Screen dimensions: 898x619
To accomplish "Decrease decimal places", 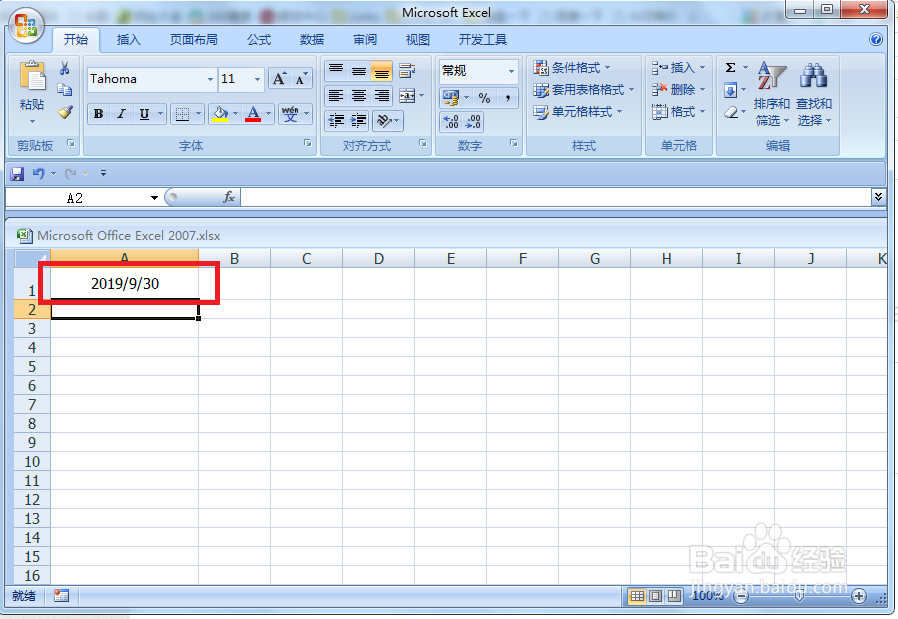I will tap(473, 121).
